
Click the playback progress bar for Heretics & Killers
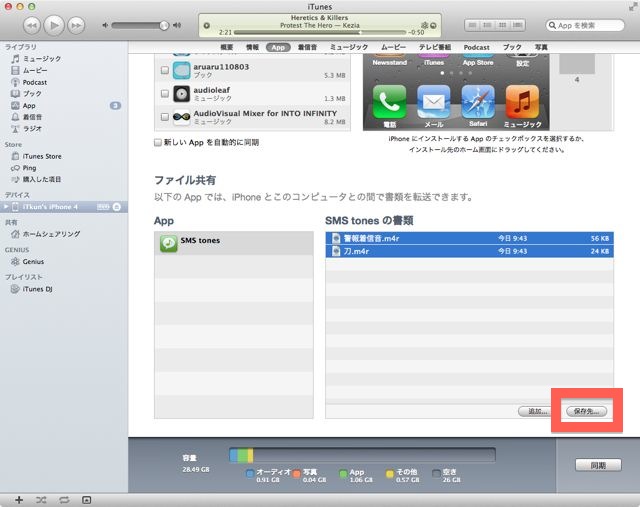(x=320, y=32)
